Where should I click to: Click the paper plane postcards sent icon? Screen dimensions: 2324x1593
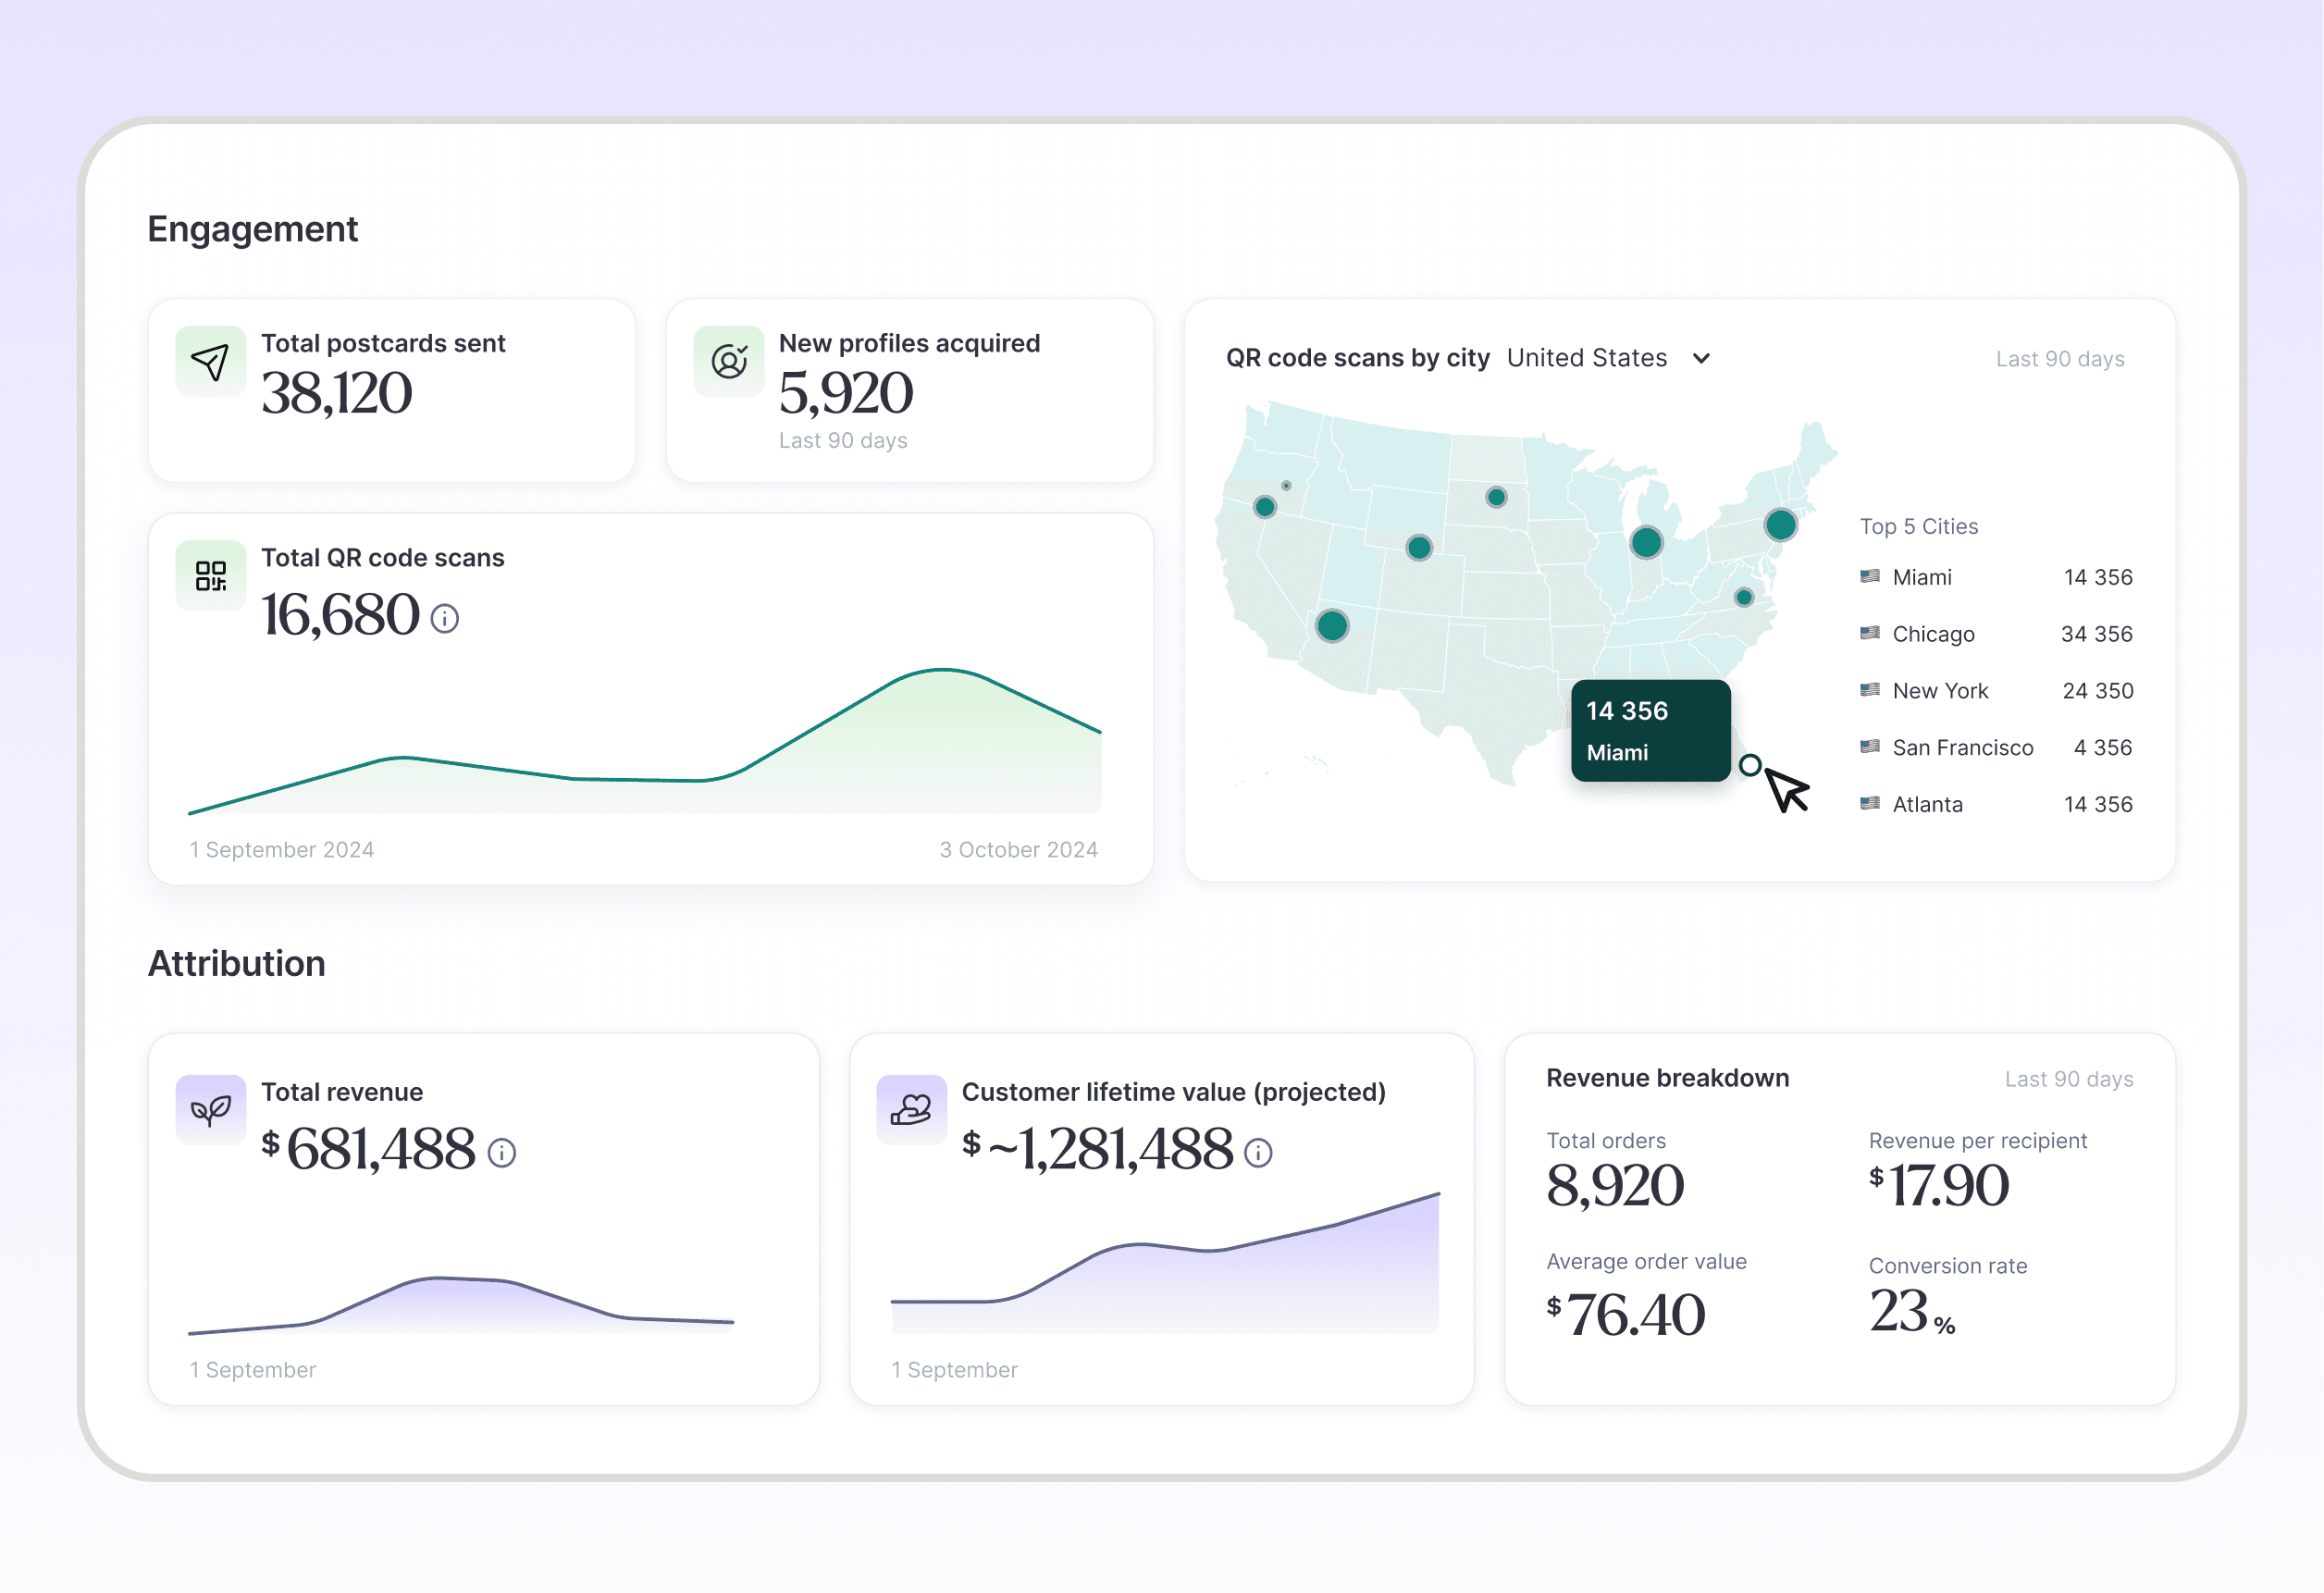(210, 361)
